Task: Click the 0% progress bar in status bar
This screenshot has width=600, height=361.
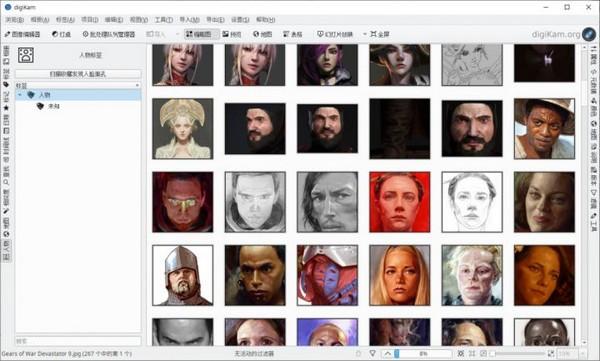Action: 423,353
